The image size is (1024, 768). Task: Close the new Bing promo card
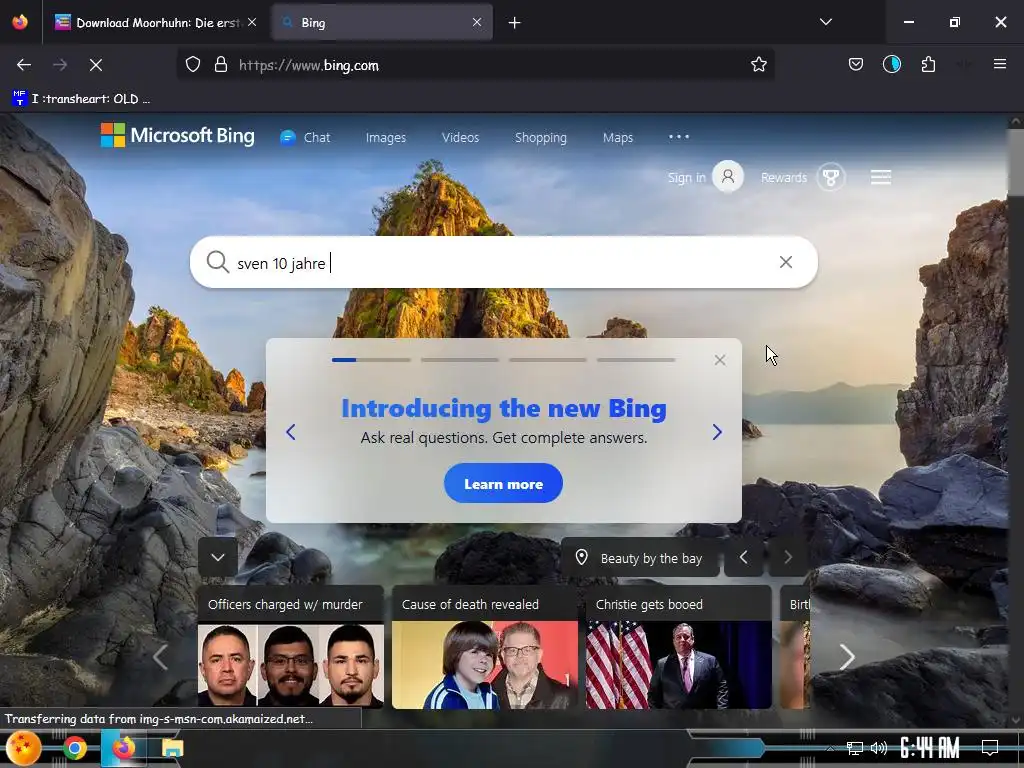pos(720,360)
